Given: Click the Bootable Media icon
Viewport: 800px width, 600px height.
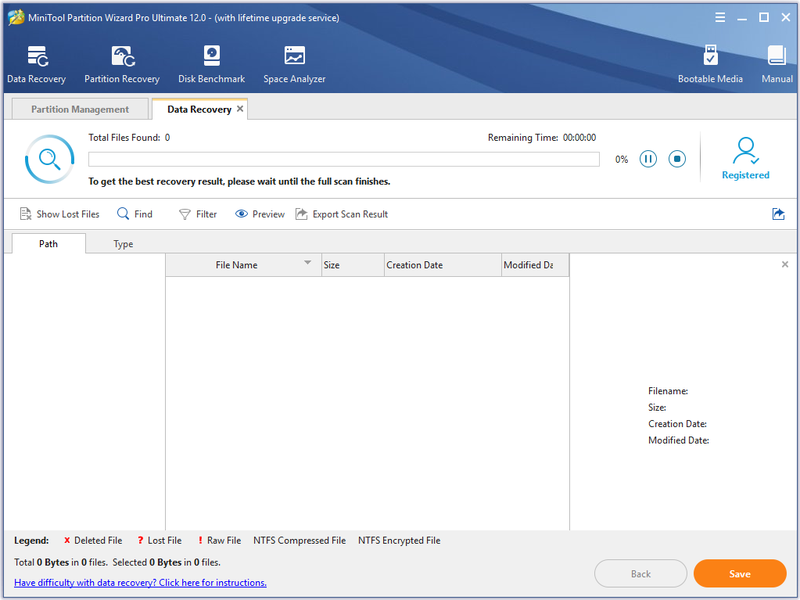Looking at the screenshot, I should coord(710,55).
